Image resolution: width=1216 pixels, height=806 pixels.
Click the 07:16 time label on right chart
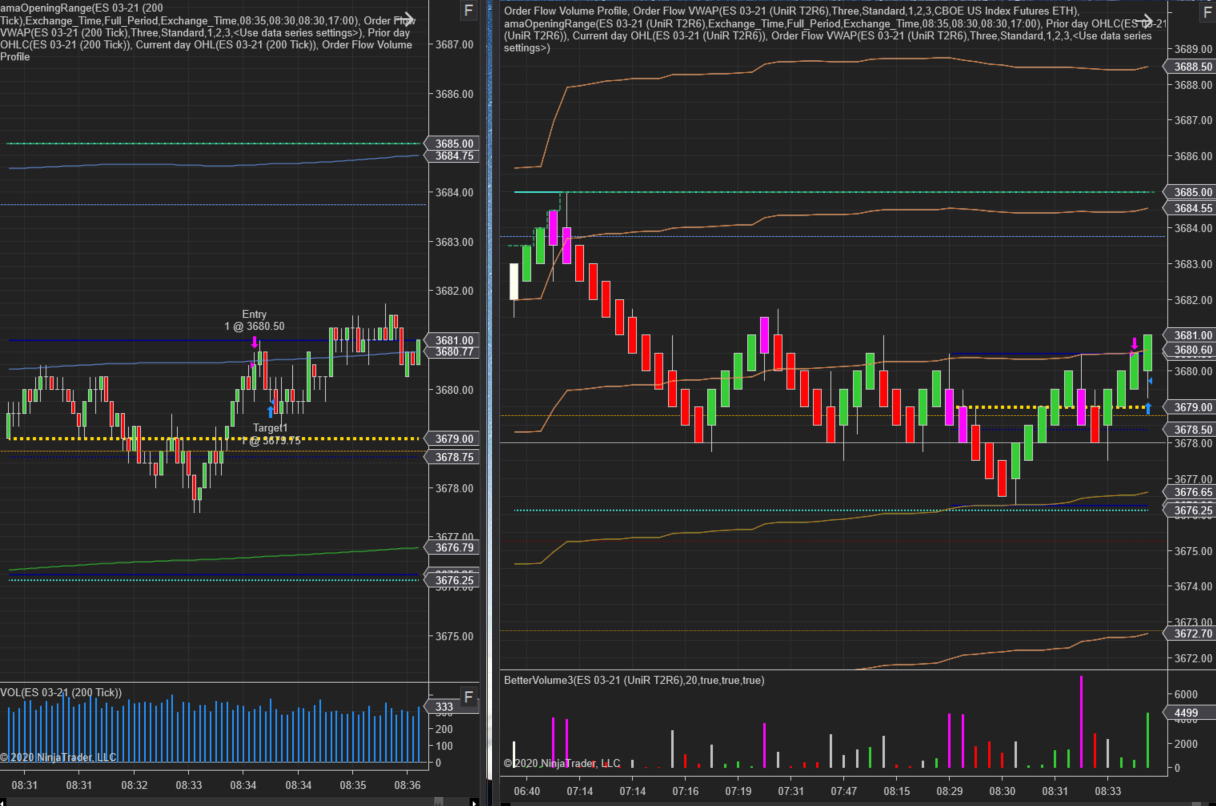coord(685,791)
